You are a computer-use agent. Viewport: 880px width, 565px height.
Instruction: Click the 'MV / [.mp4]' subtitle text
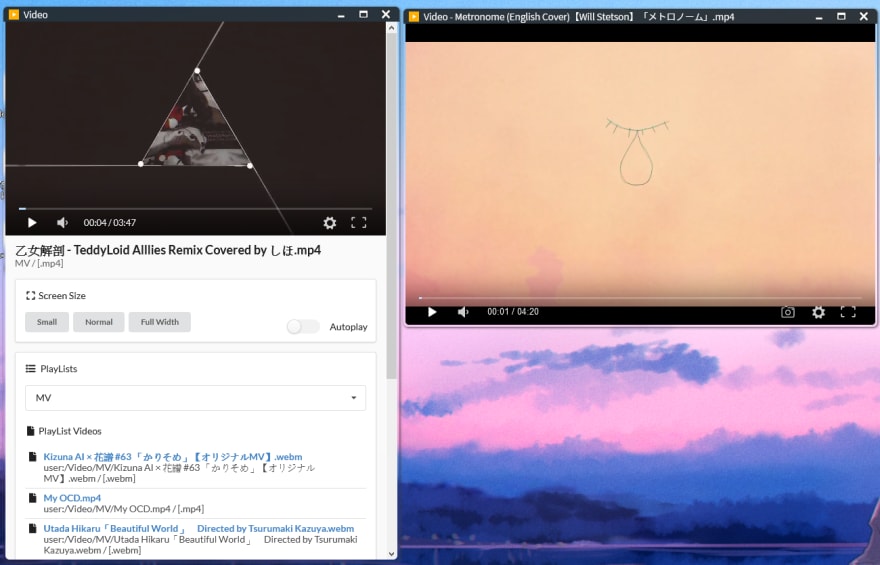tap(39, 263)
